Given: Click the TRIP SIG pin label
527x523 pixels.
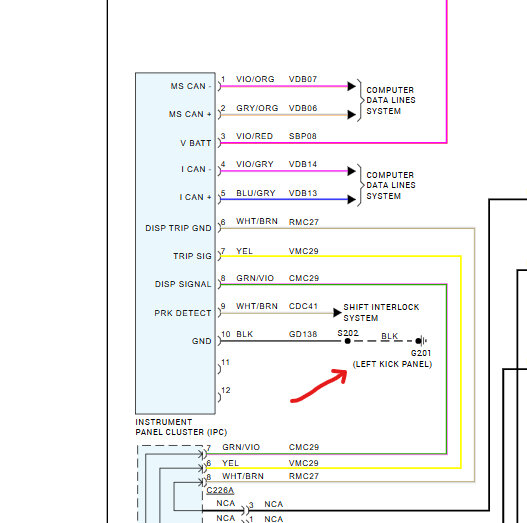Looking at the screenshot, I should pos(193,256).
